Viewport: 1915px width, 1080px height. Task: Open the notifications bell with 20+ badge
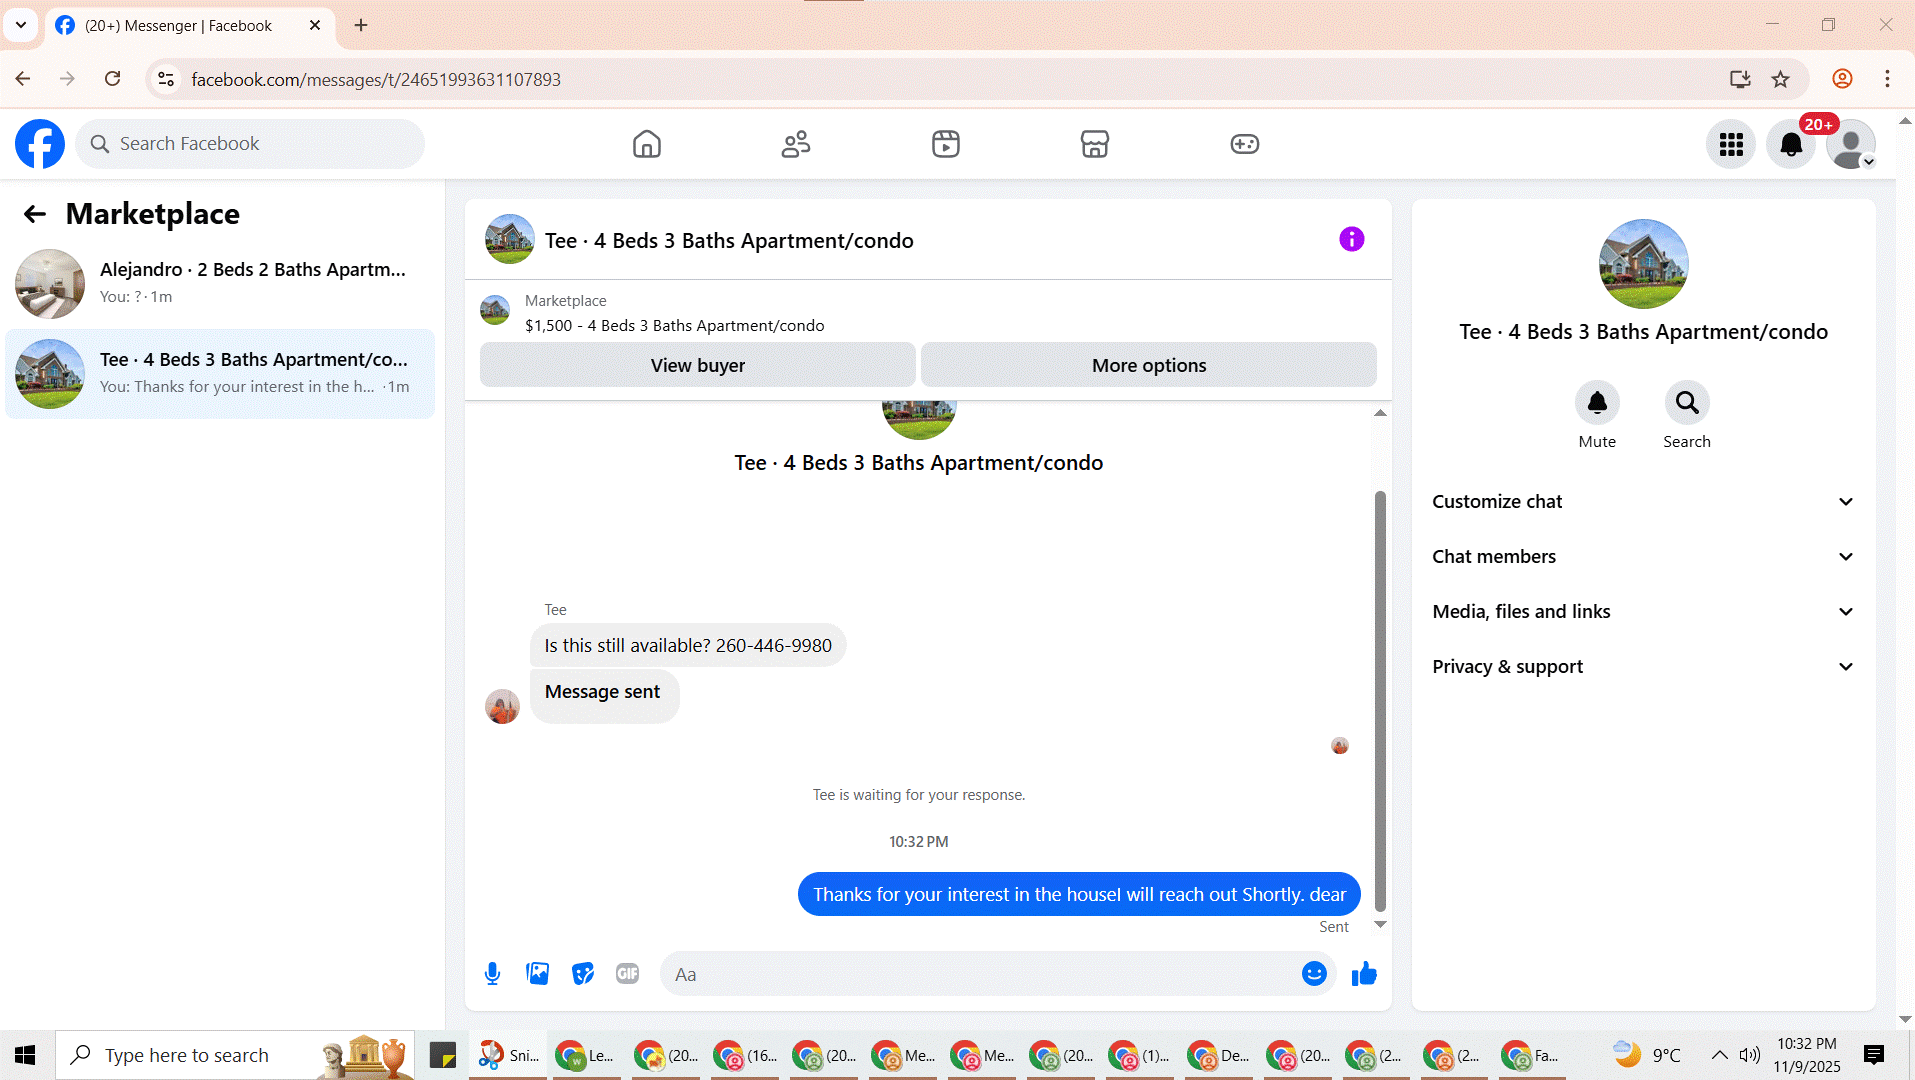click(1791, 145)
